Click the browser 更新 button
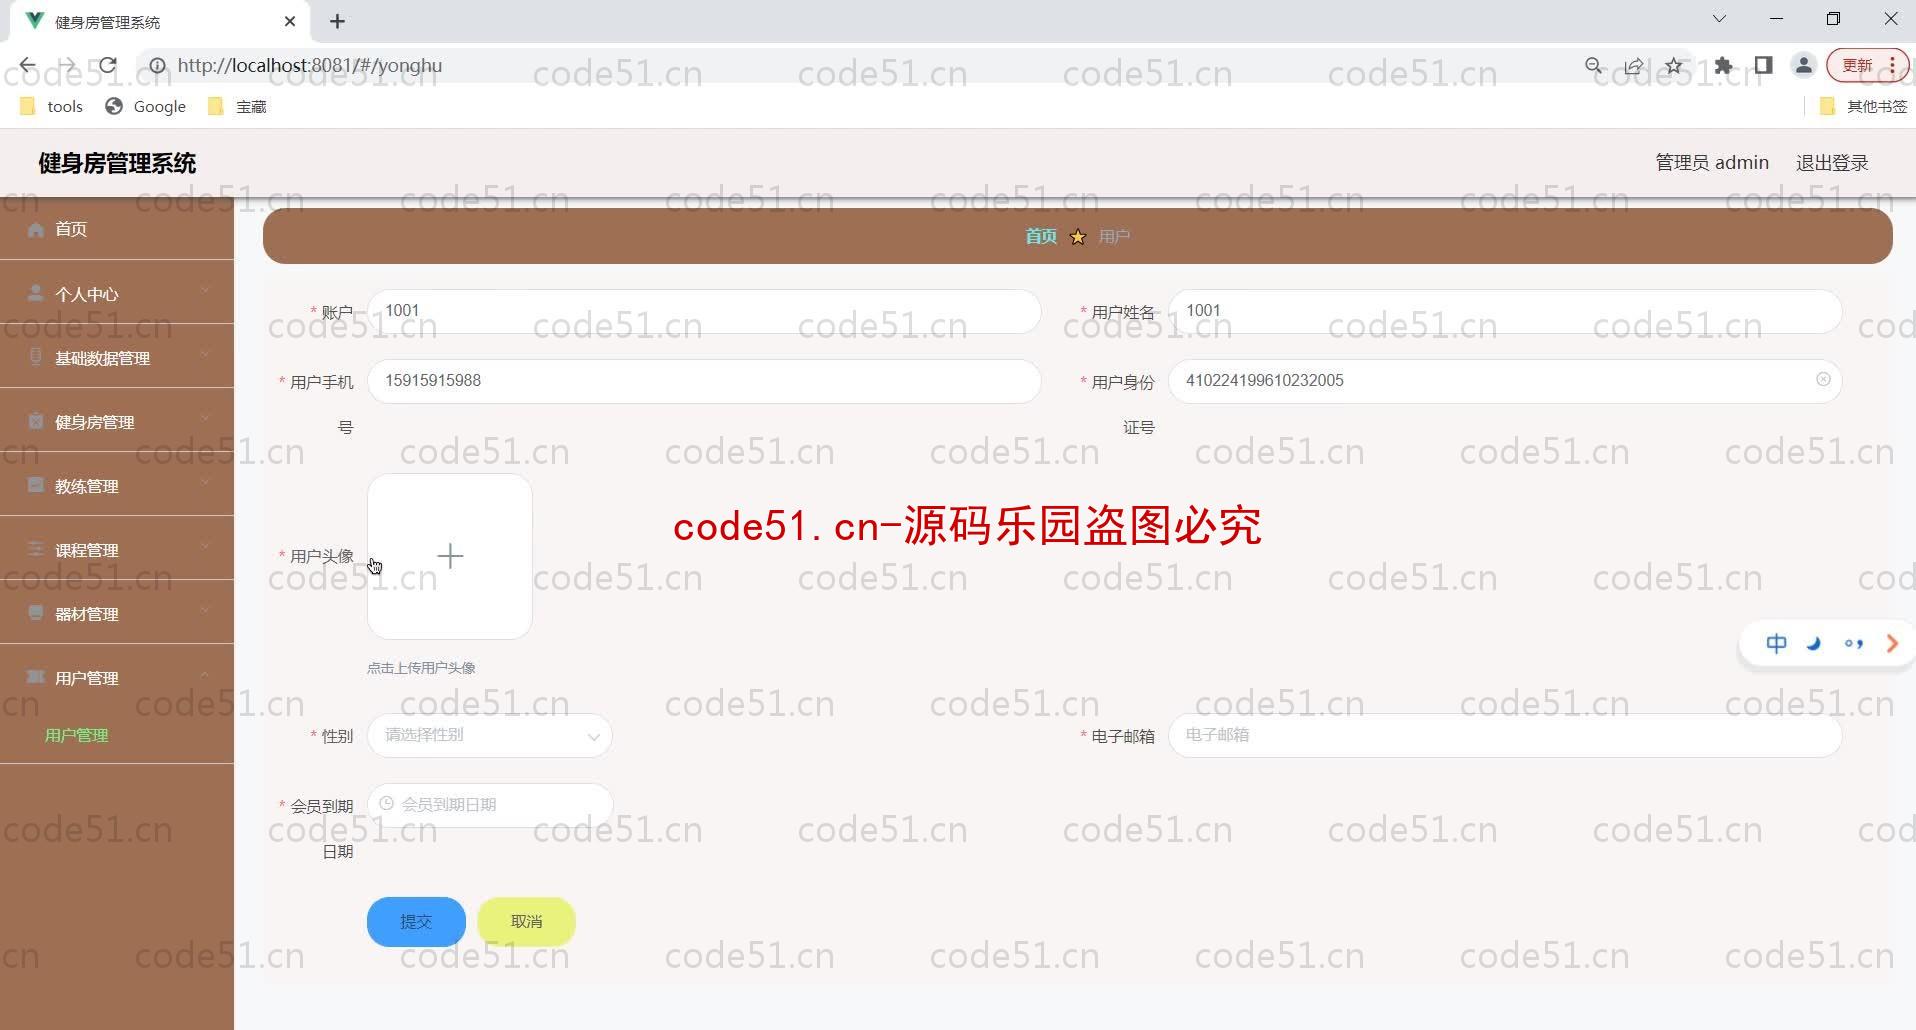The height and width of the screenshot is (1030, 1916). 1867,65
